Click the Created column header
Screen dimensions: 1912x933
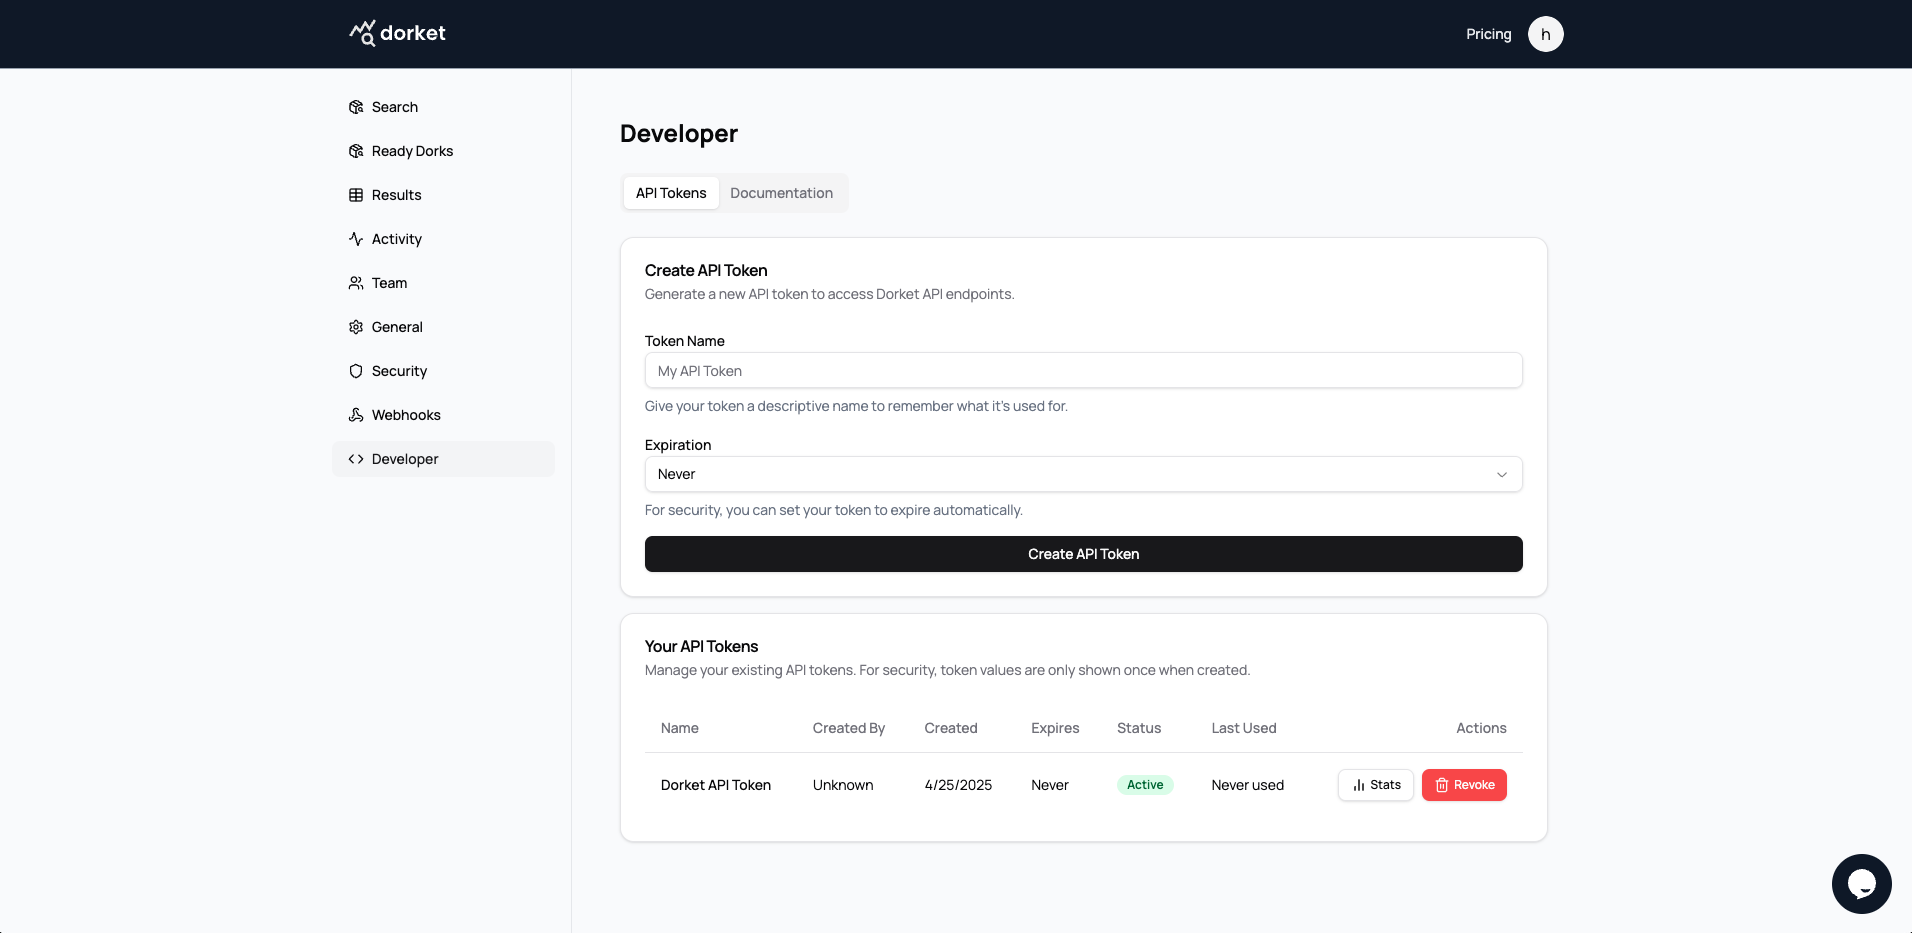(951, 728)
